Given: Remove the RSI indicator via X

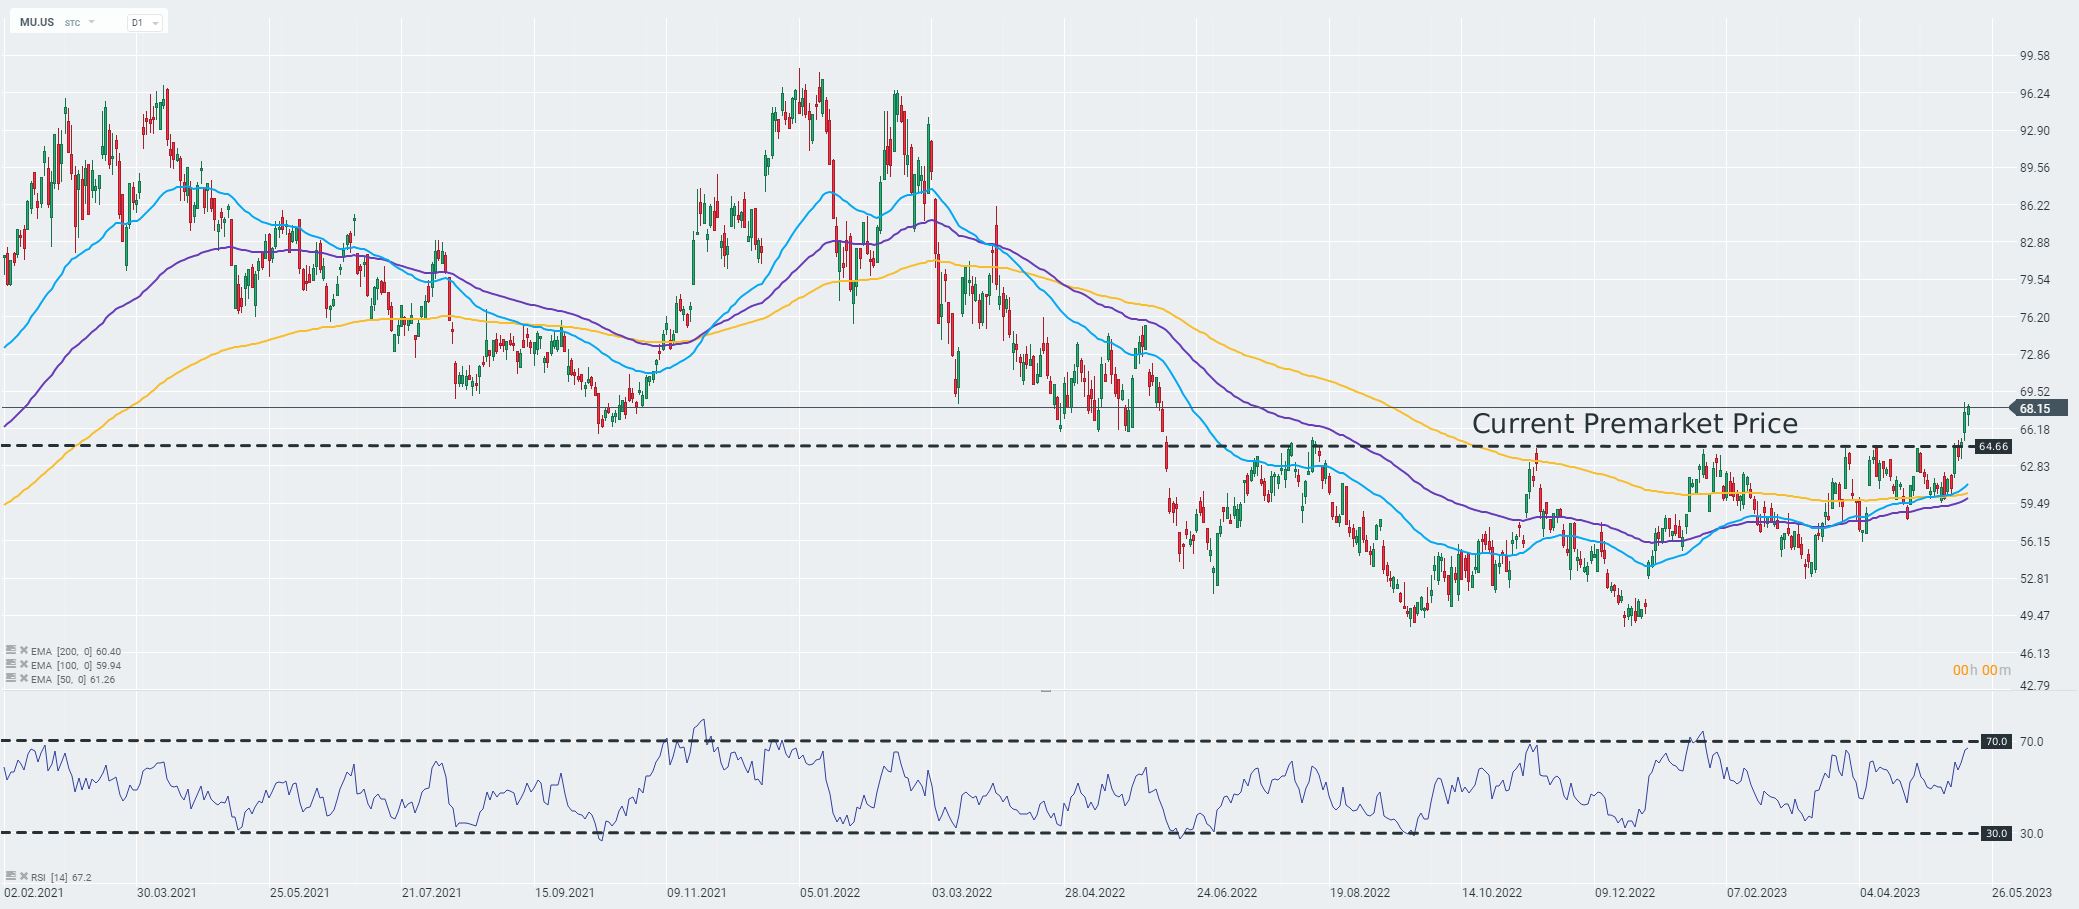Looking at the screenshot, I should click(23, 876).
